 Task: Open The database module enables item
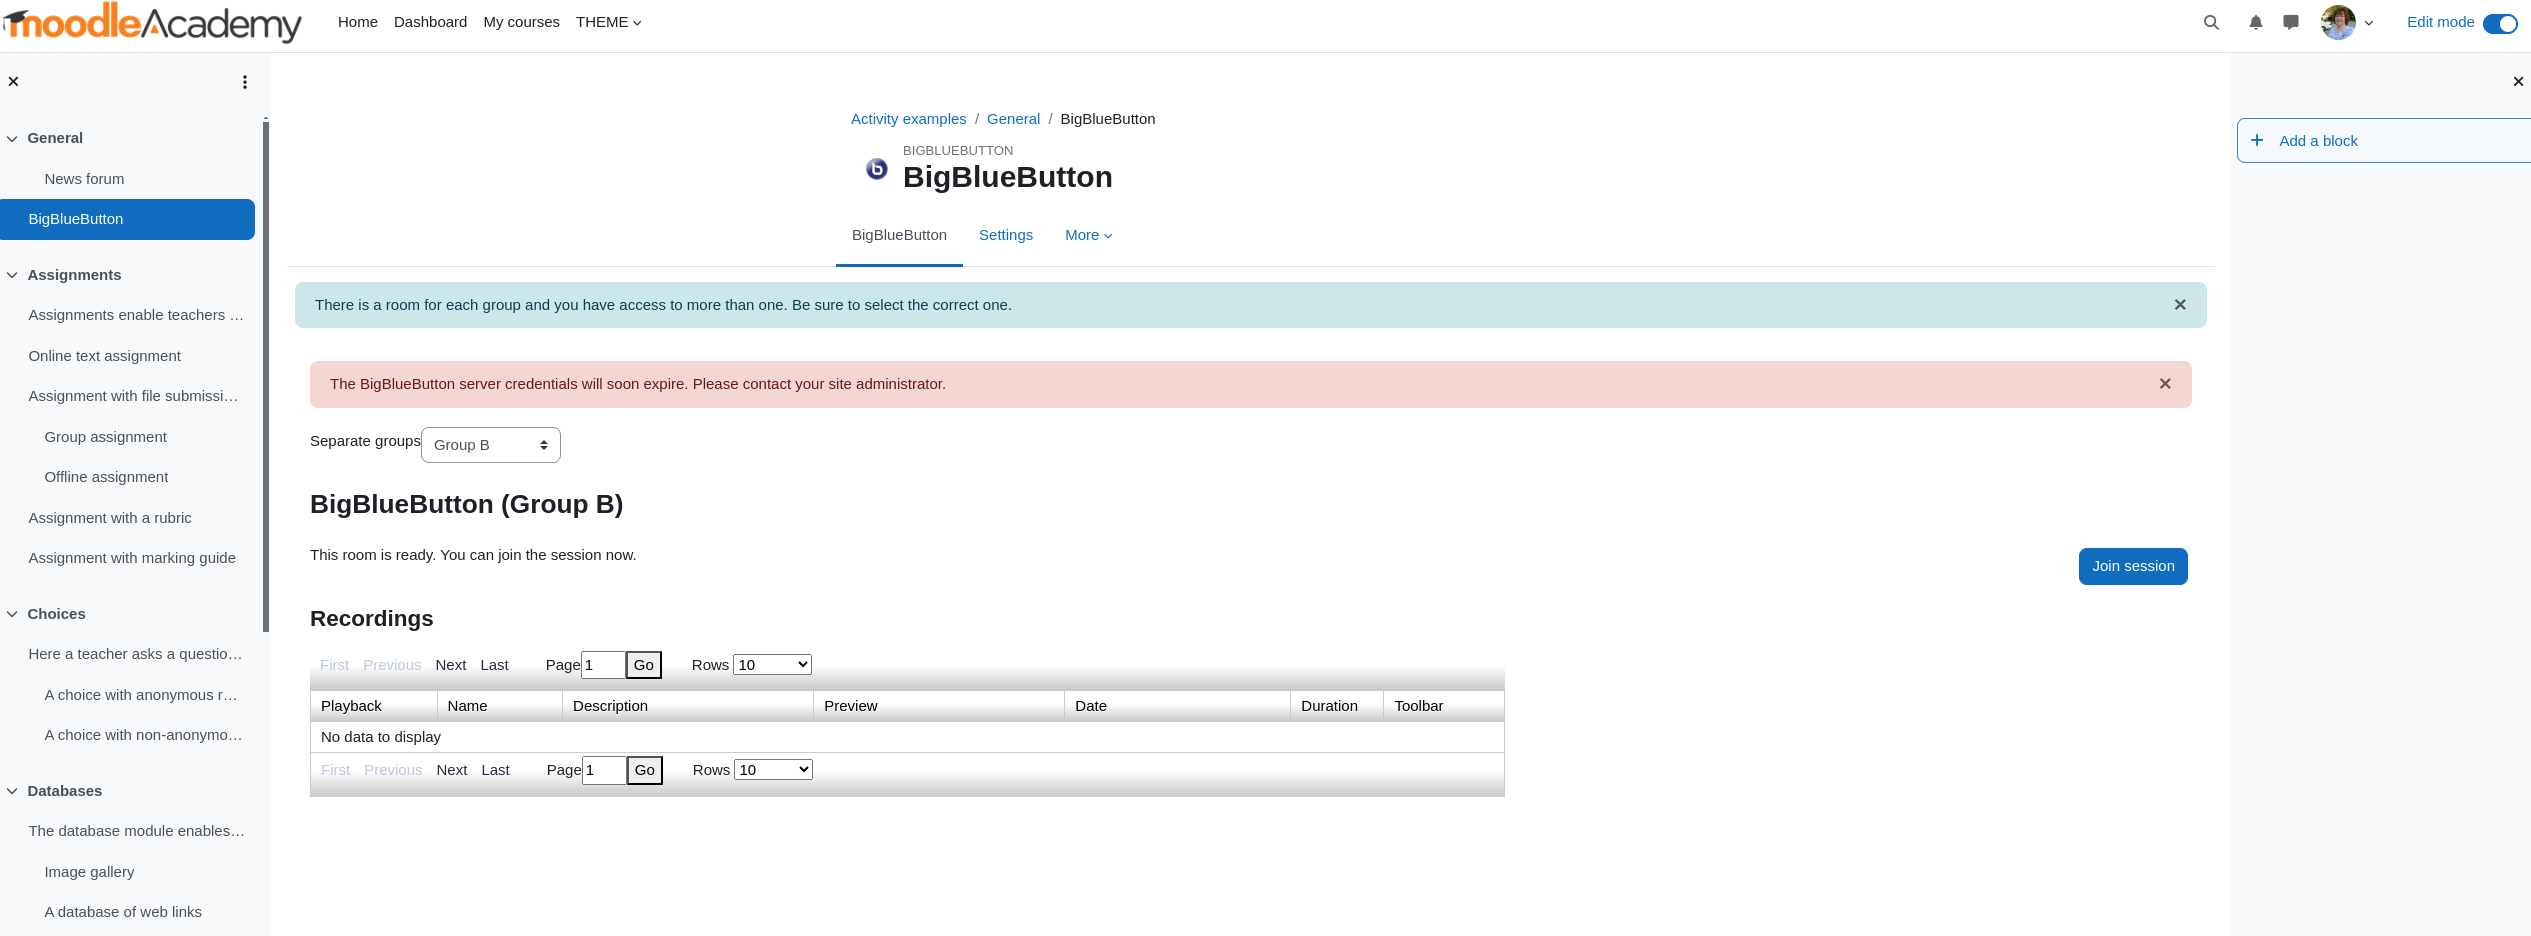pos(136,831)
